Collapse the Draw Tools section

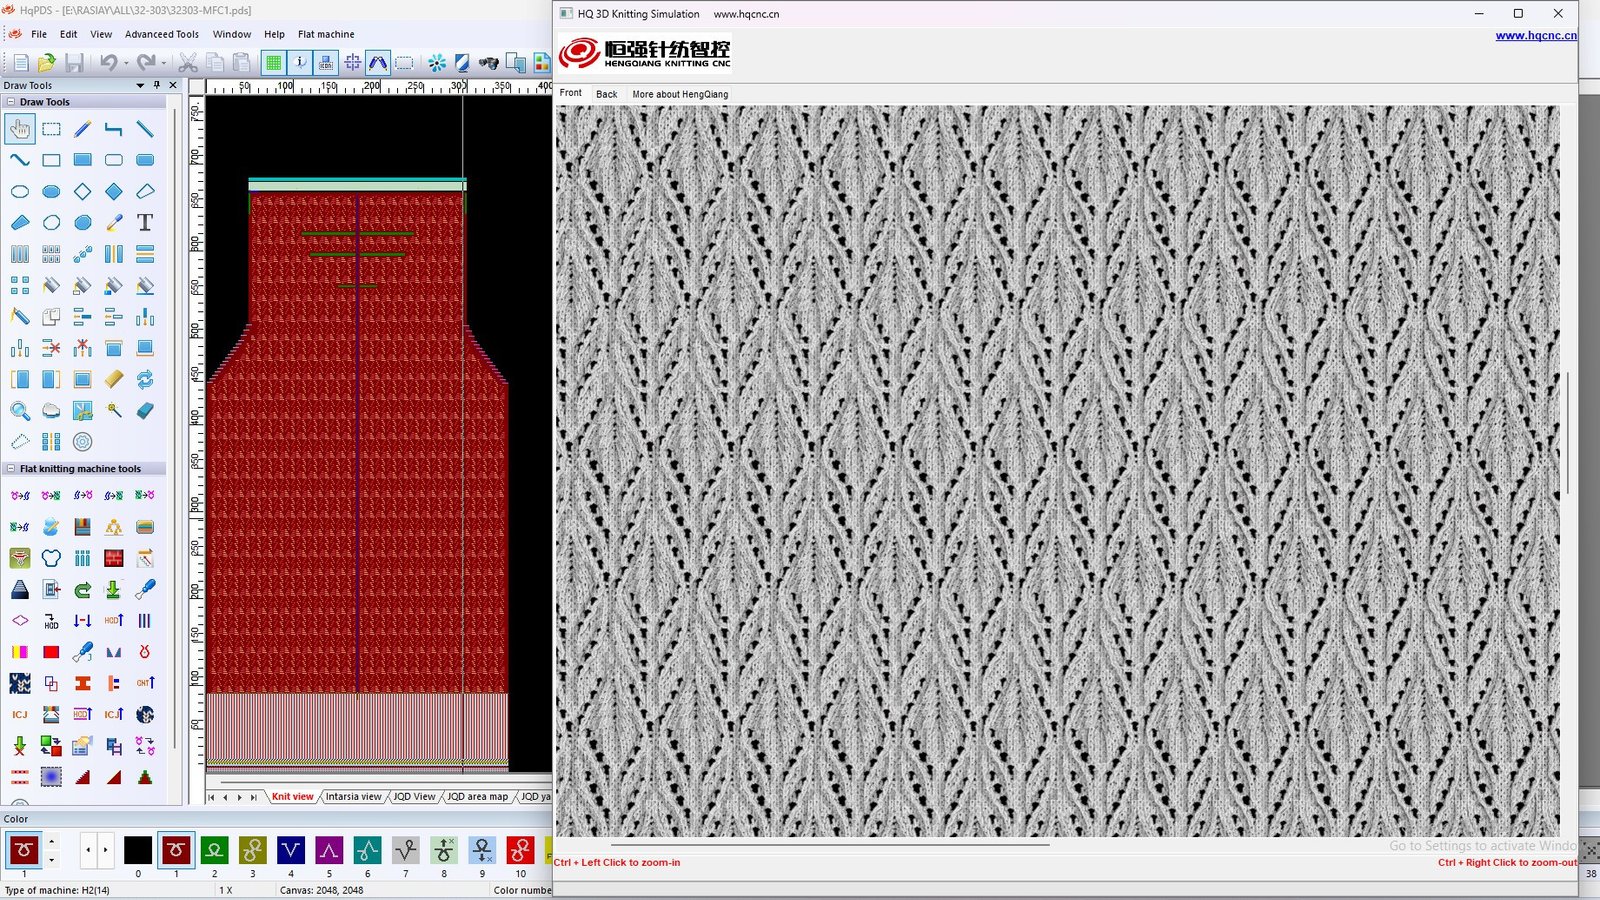point(11,102)
